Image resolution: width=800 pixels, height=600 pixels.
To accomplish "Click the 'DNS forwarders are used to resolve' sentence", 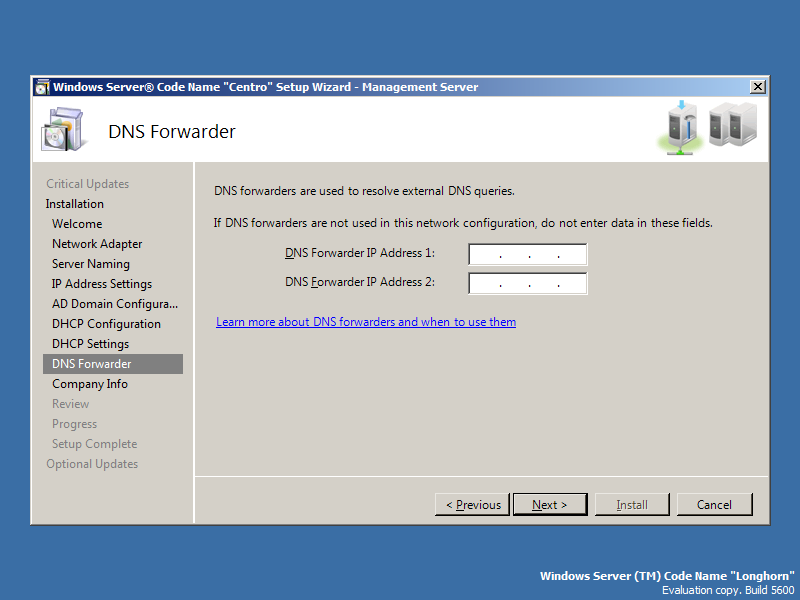I will pos(364,191).
